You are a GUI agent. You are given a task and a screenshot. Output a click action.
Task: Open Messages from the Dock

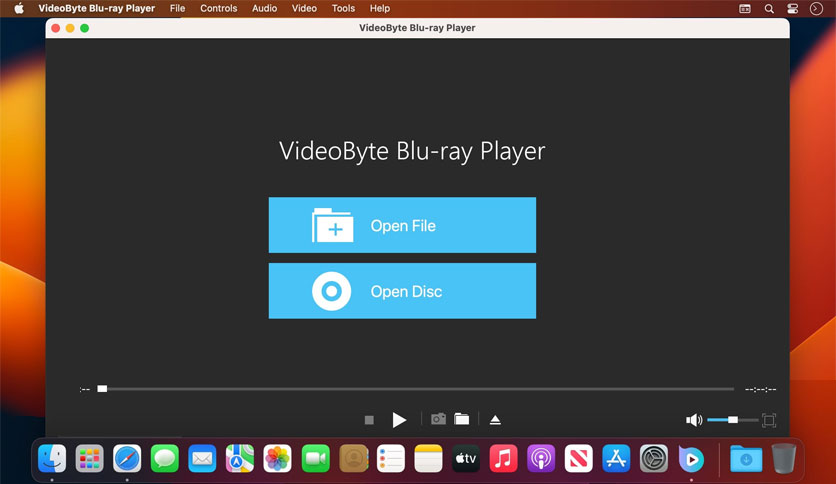point(164,458)
